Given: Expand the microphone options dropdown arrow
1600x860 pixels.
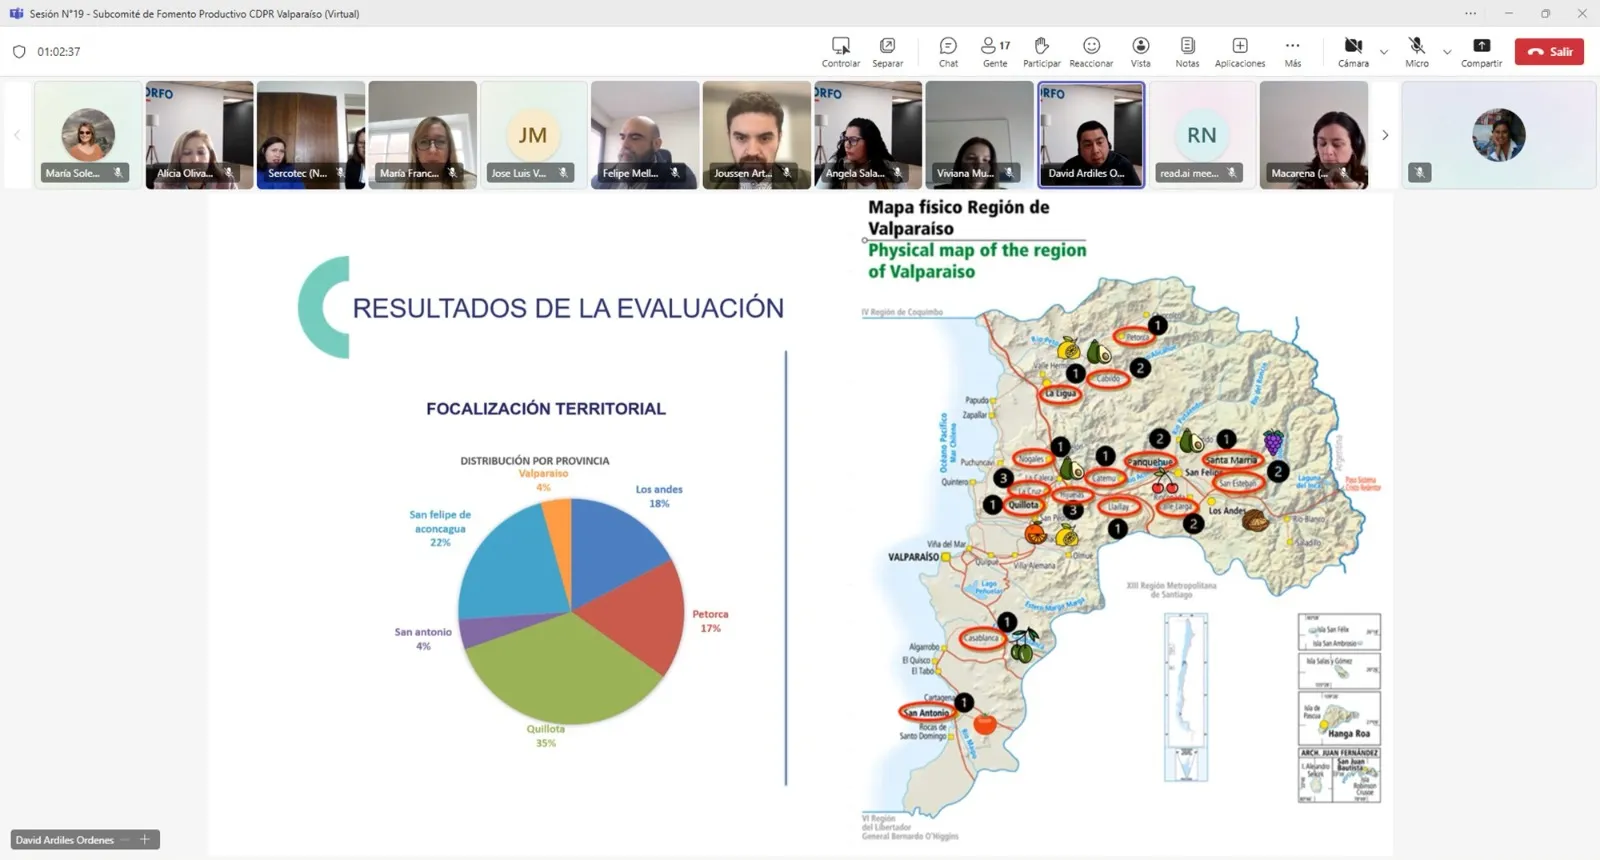Looking at the screenshot, I should 1447,52.
